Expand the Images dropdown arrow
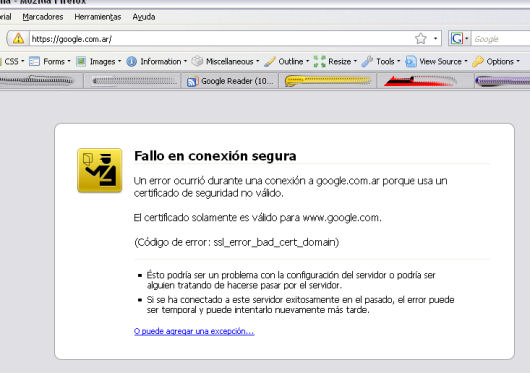 point(119,61)
